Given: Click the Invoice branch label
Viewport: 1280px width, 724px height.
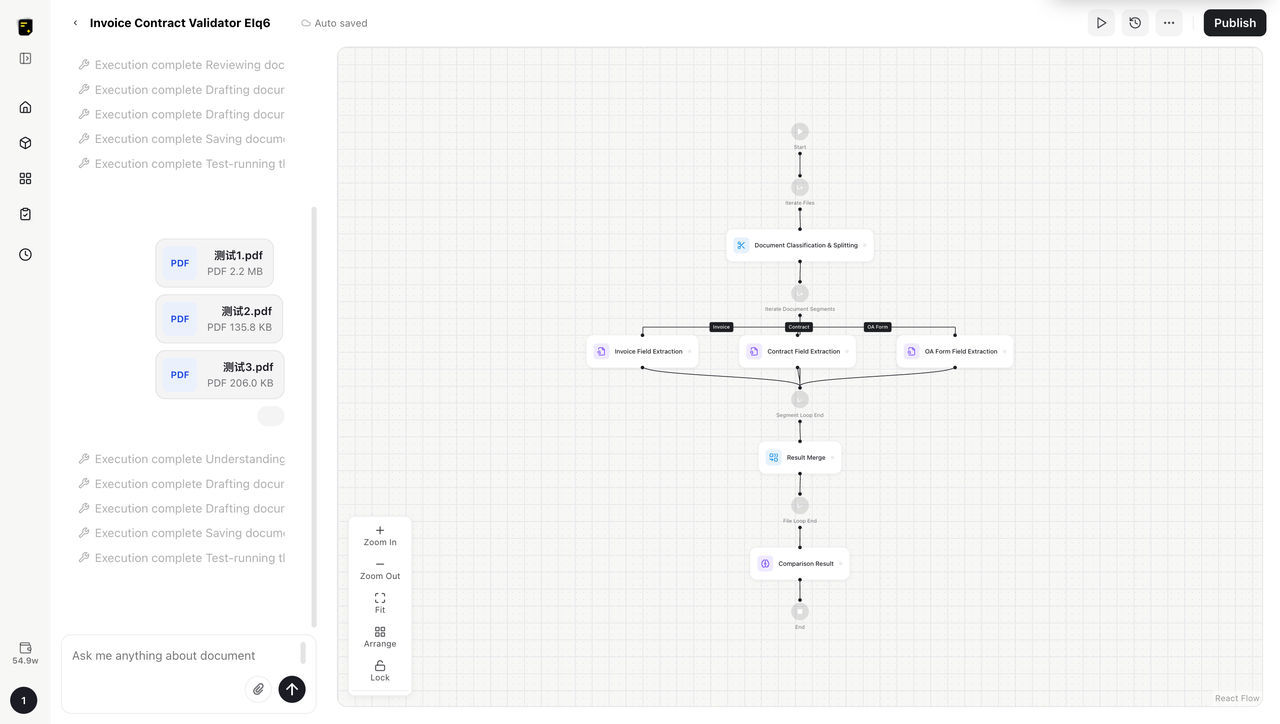Looking at the screenshot, I should (x=721, y=327).
